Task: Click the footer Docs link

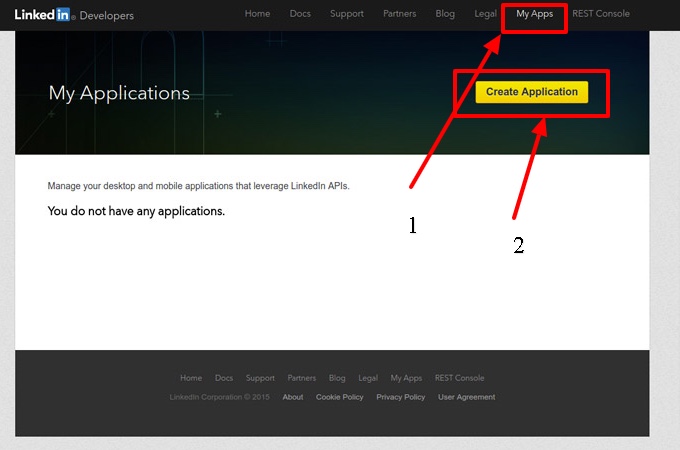Action: (224, 378)
